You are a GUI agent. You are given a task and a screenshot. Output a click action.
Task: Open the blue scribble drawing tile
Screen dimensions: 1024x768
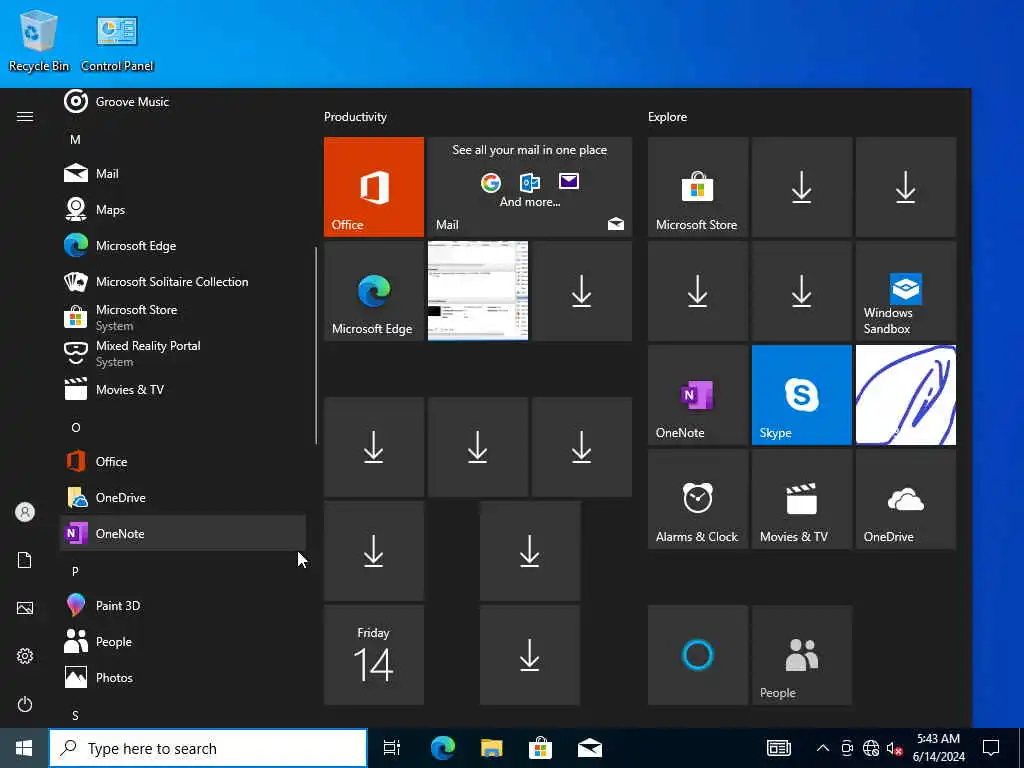[906, 394]
